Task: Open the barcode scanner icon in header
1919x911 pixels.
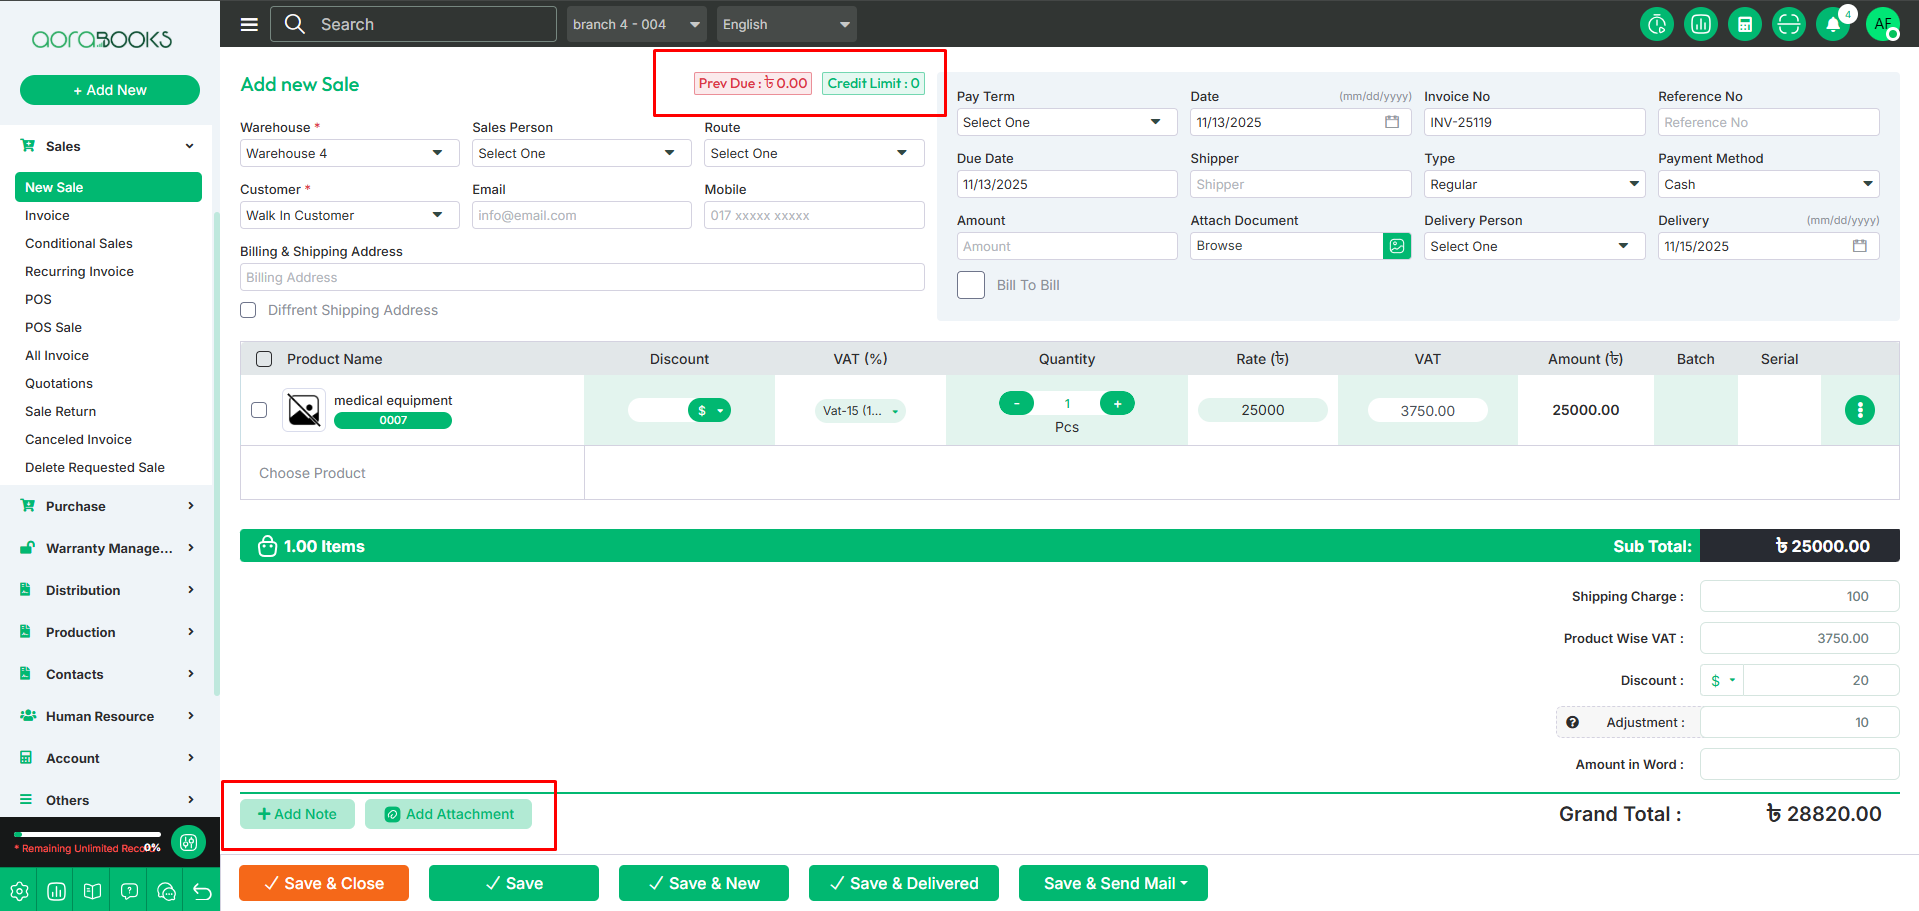Action: [1788, 24]
